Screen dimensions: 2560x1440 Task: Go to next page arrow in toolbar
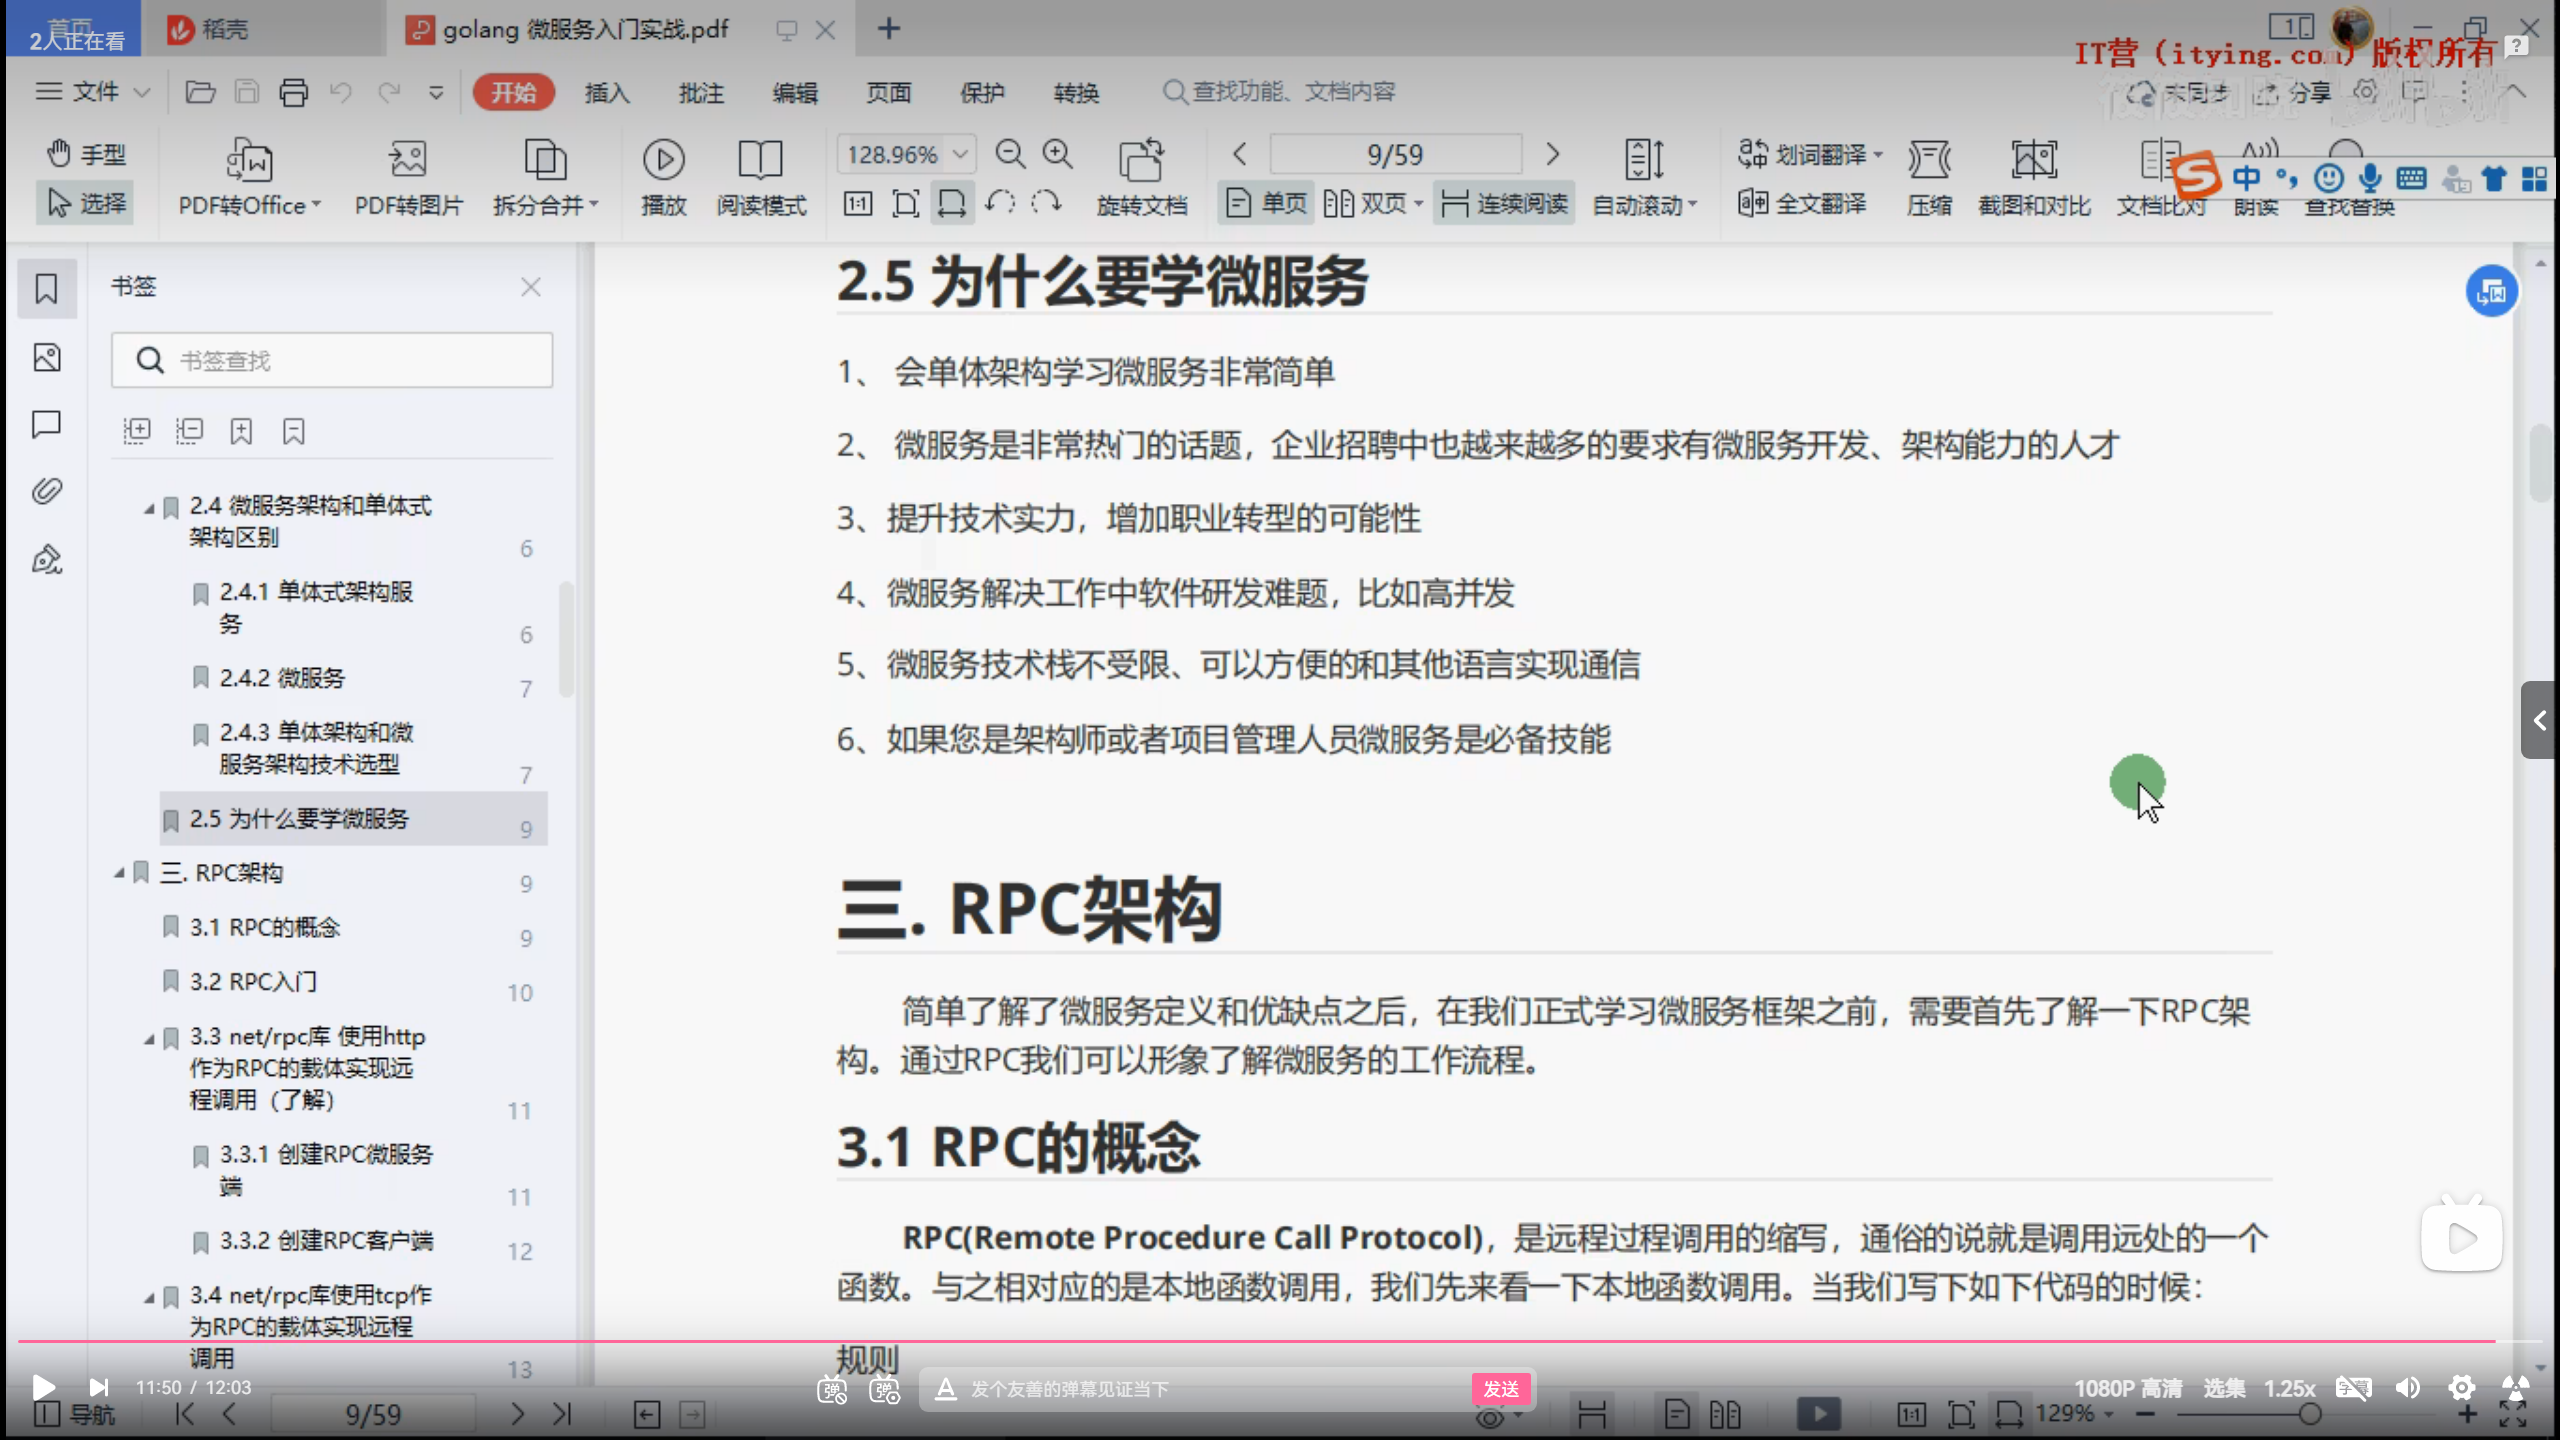click(x=1552, y=154)
